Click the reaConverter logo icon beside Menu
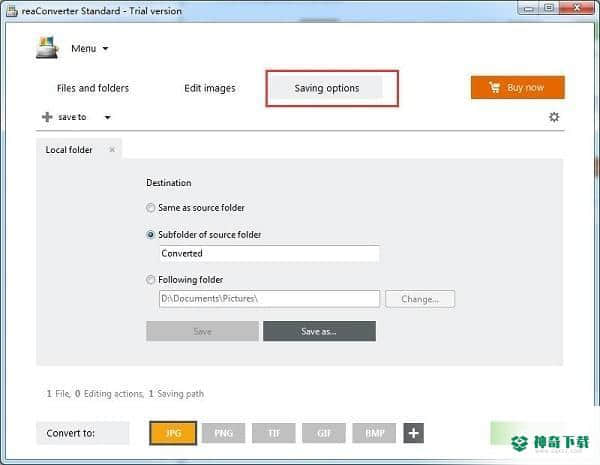The width and height of the screenshot is (600, 465). [47, 48]
